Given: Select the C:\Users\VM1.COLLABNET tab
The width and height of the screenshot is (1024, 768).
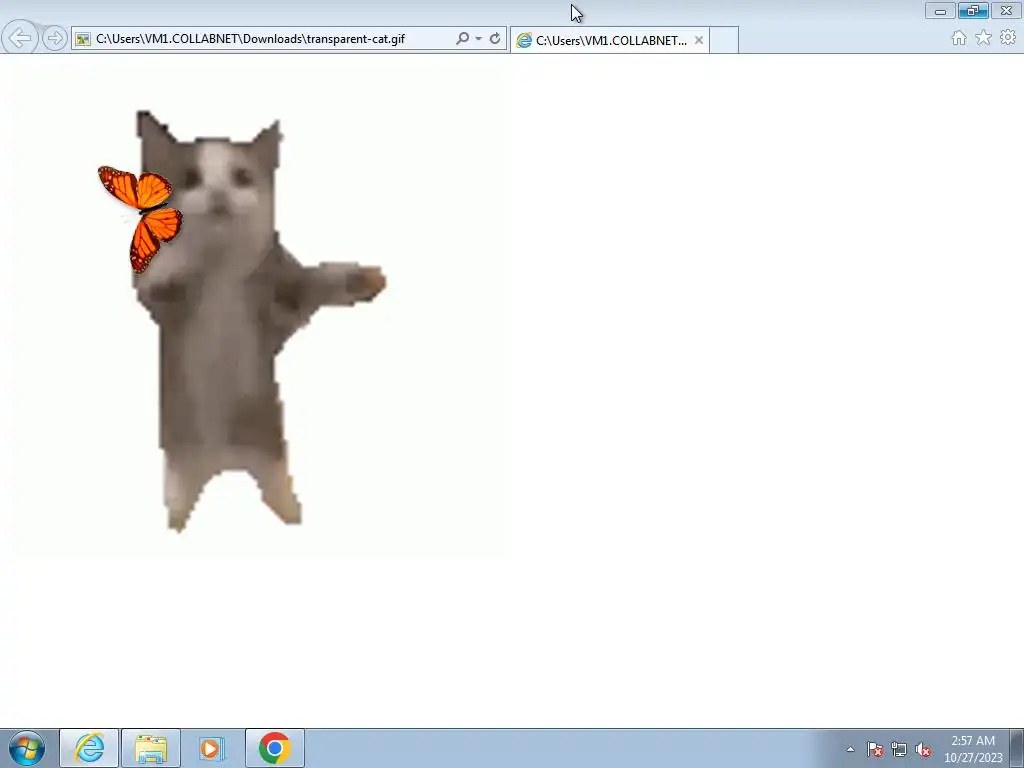Looking at the screenshot, I should tap(610, 40).
